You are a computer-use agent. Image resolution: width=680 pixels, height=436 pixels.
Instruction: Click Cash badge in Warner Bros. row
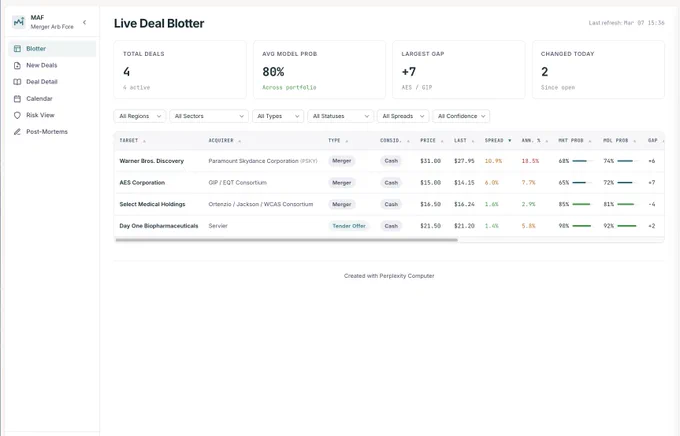(391, 161)
